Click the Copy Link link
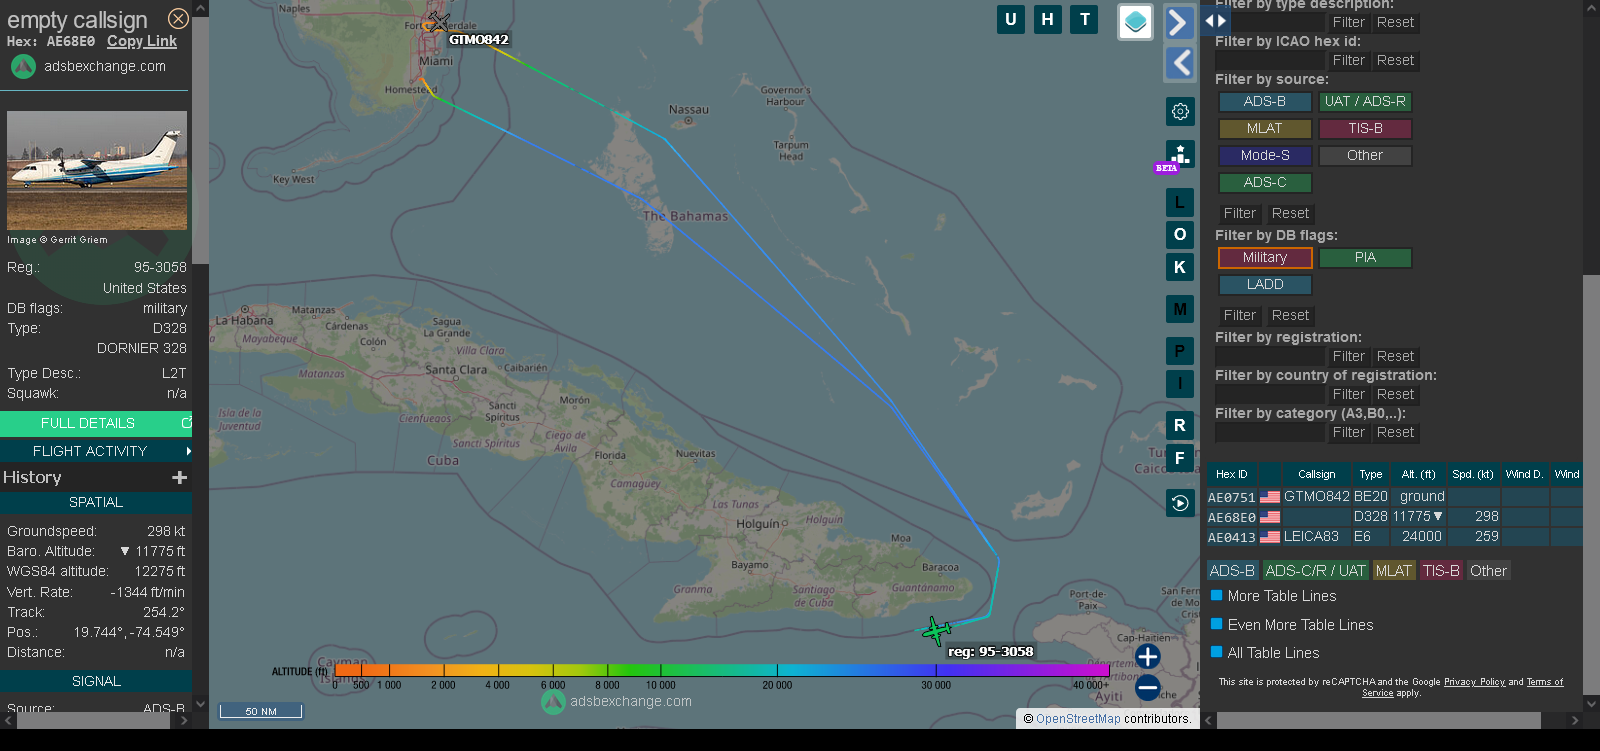This screenshot has height=751, width=1600. pos(142,41)
